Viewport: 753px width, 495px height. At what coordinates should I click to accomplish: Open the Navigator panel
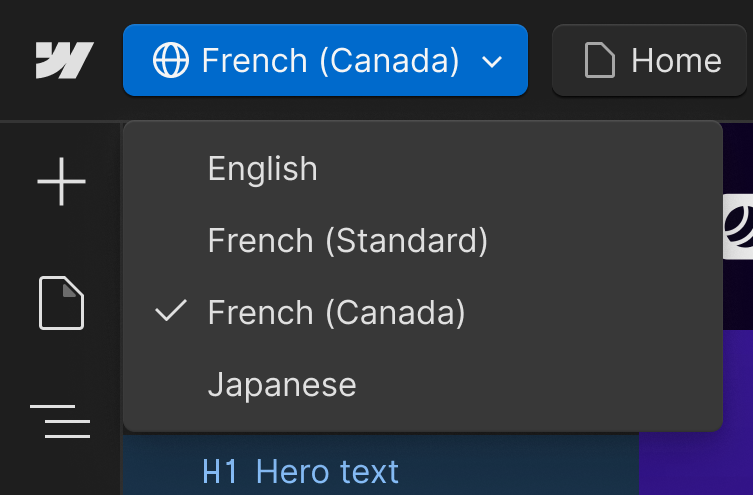pos(61,421)
